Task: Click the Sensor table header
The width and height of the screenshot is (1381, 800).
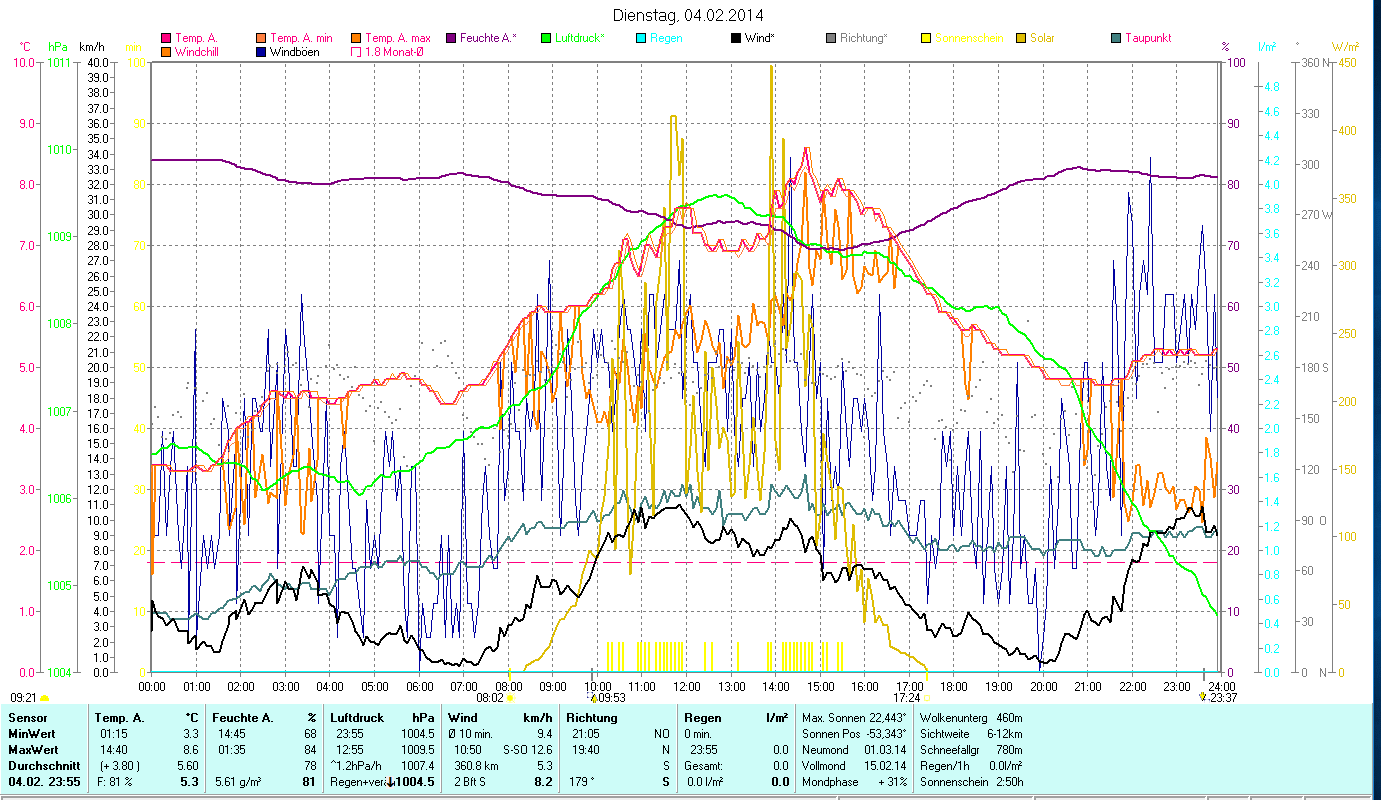Action: coord(28,718)
